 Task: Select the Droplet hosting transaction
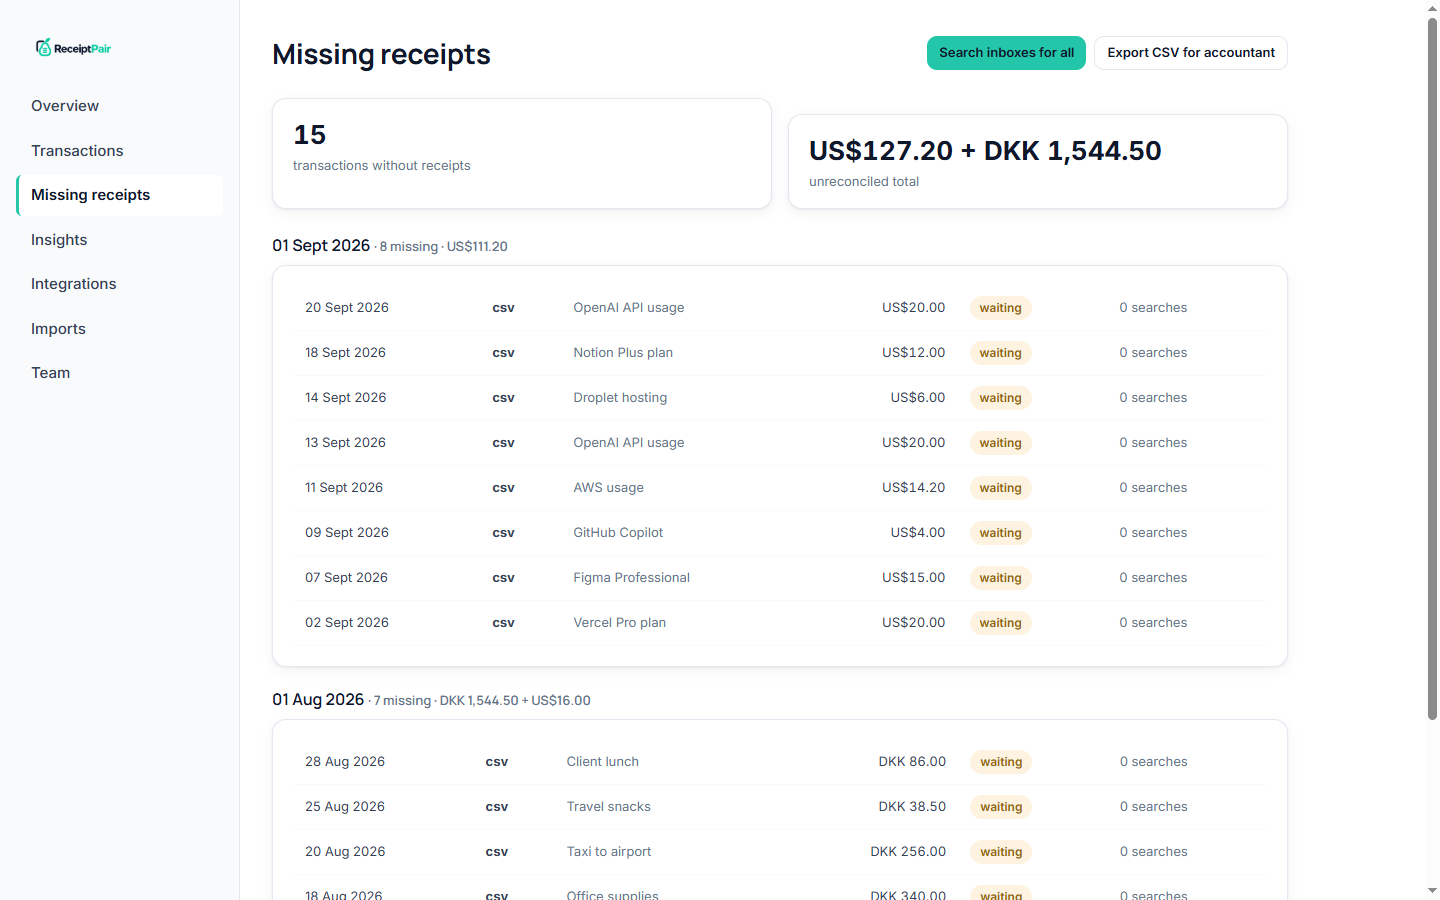point(780,398)
